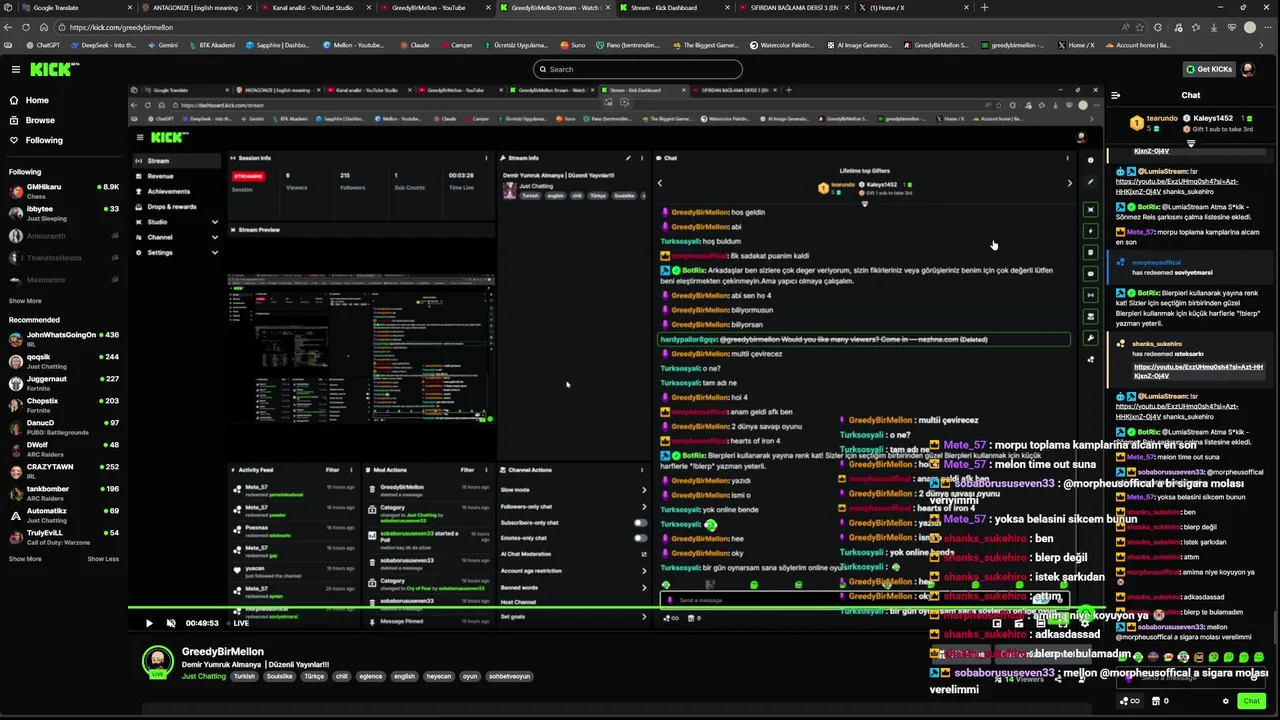This screenshot has height=720, width=1280.
Task: Click the Home icon in Kick sidebar
Action: tap(14, 100)
